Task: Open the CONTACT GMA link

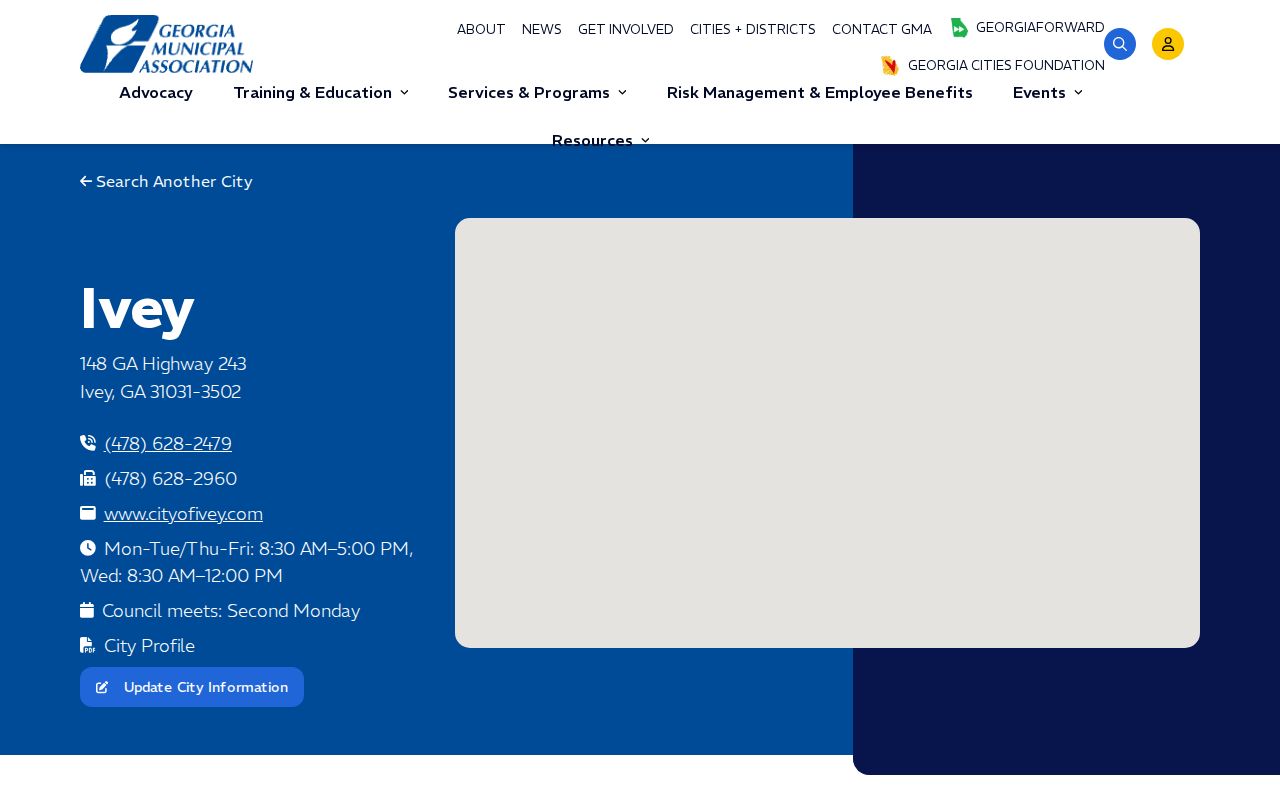Action: [x=882, y=30]
